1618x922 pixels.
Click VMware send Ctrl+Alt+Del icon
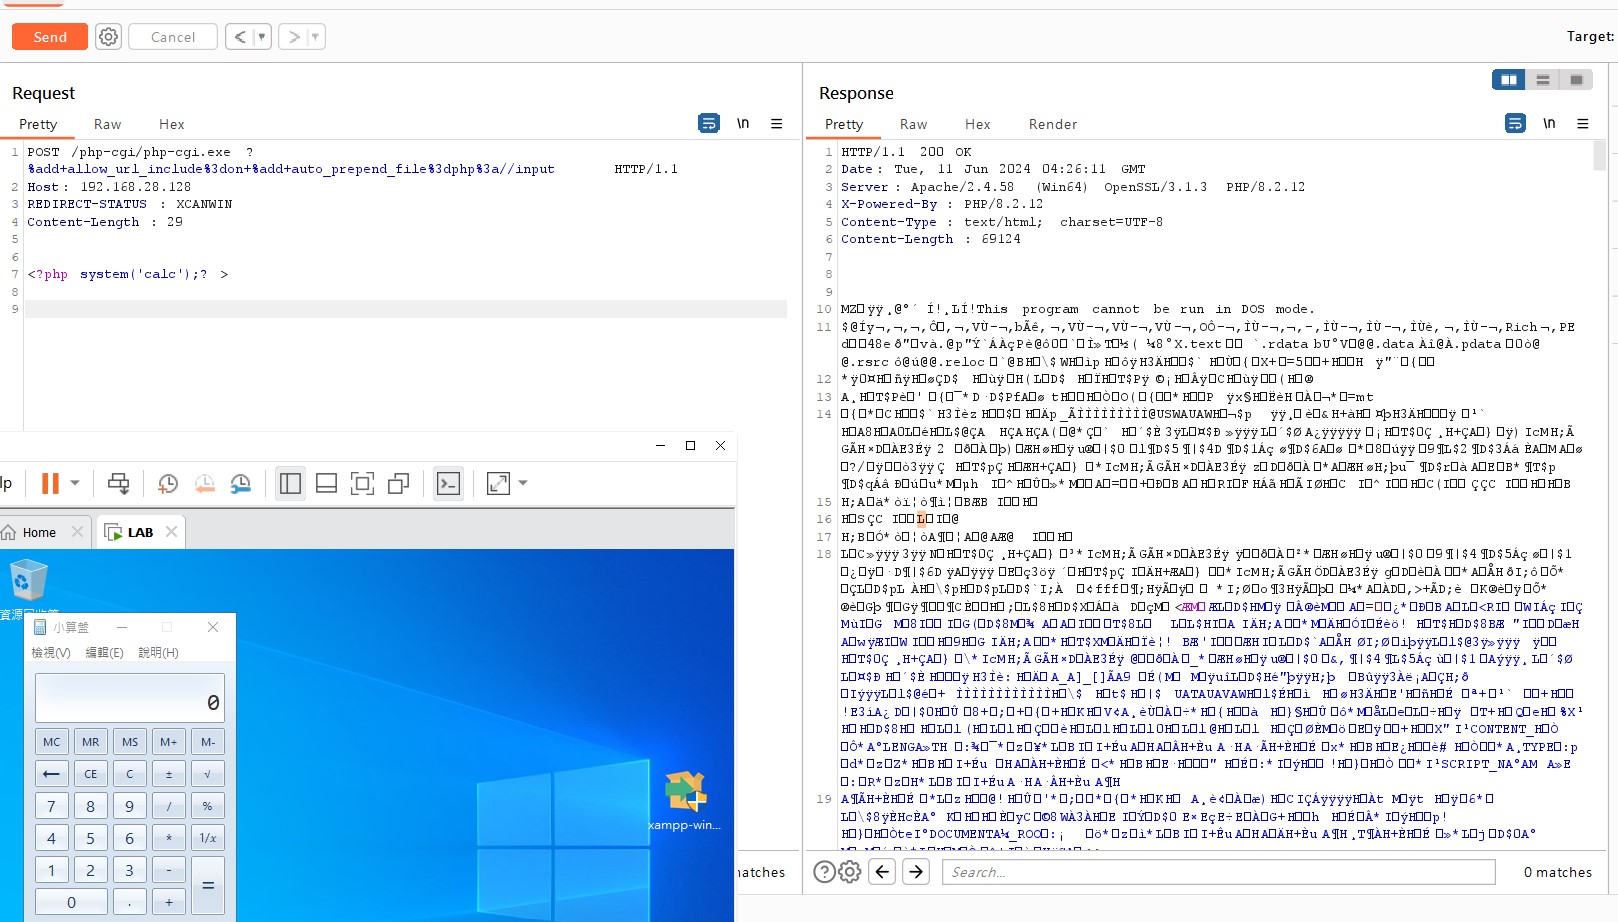[x=118, y=484]
